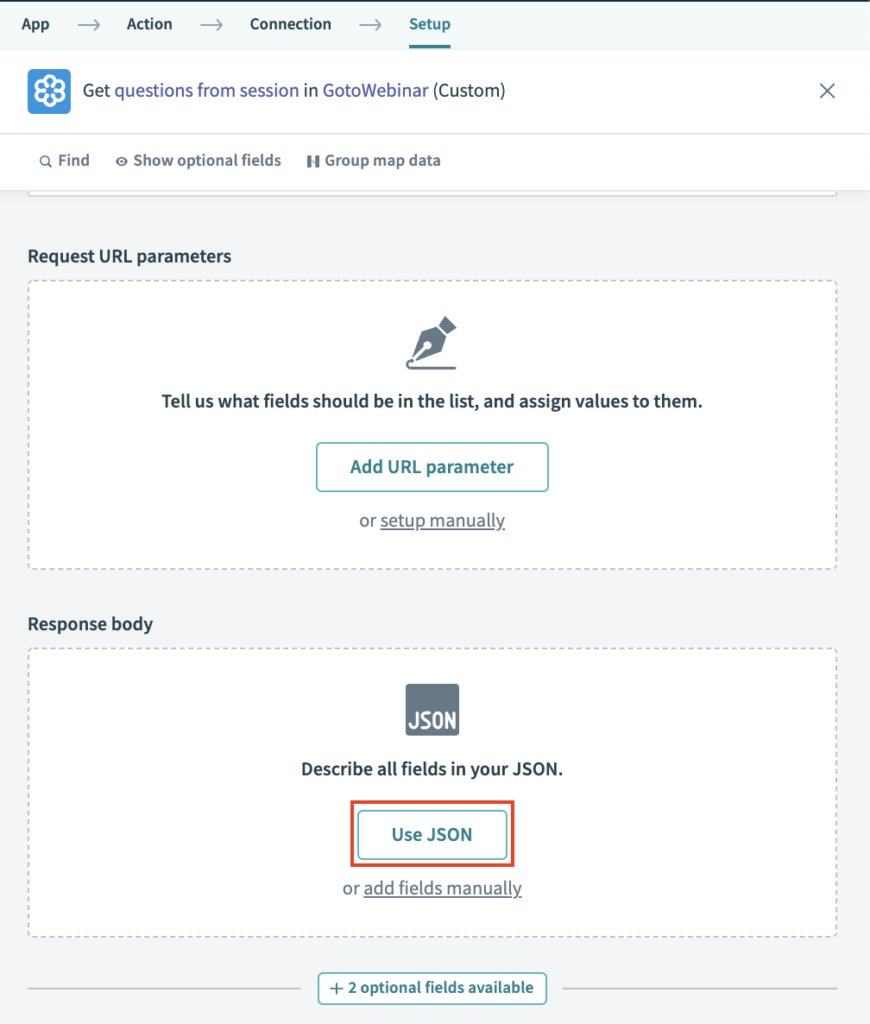870x1024 pixels.
Task: Open the Connection step
Action: coord(290,24)
